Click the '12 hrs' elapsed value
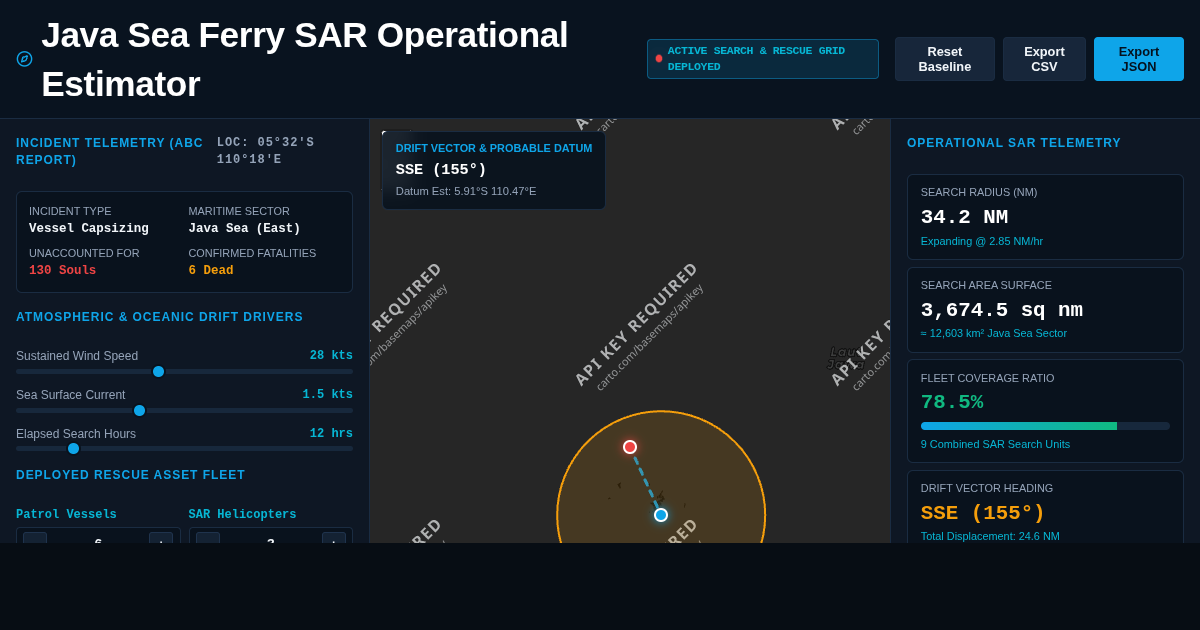The height and width of the screenshot is (630, 1200). [331, 434]
